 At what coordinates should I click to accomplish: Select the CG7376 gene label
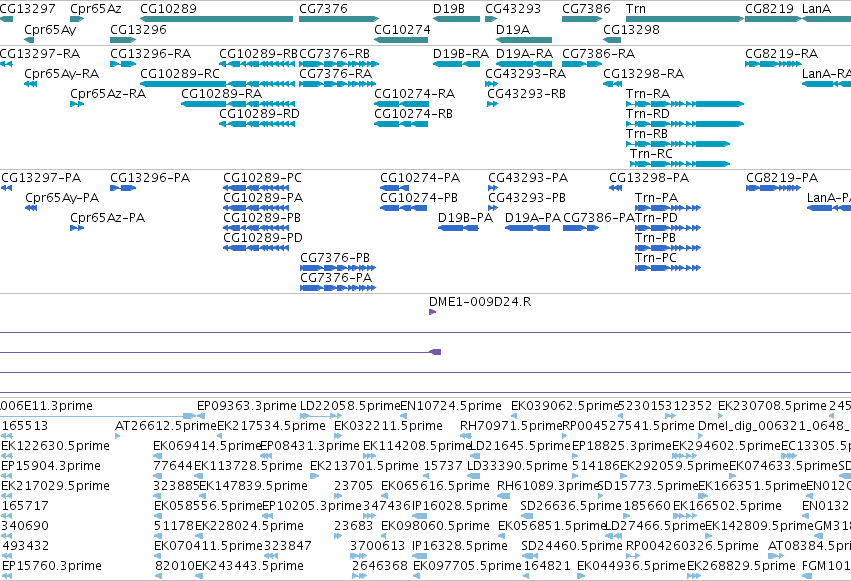pos(323,9)
